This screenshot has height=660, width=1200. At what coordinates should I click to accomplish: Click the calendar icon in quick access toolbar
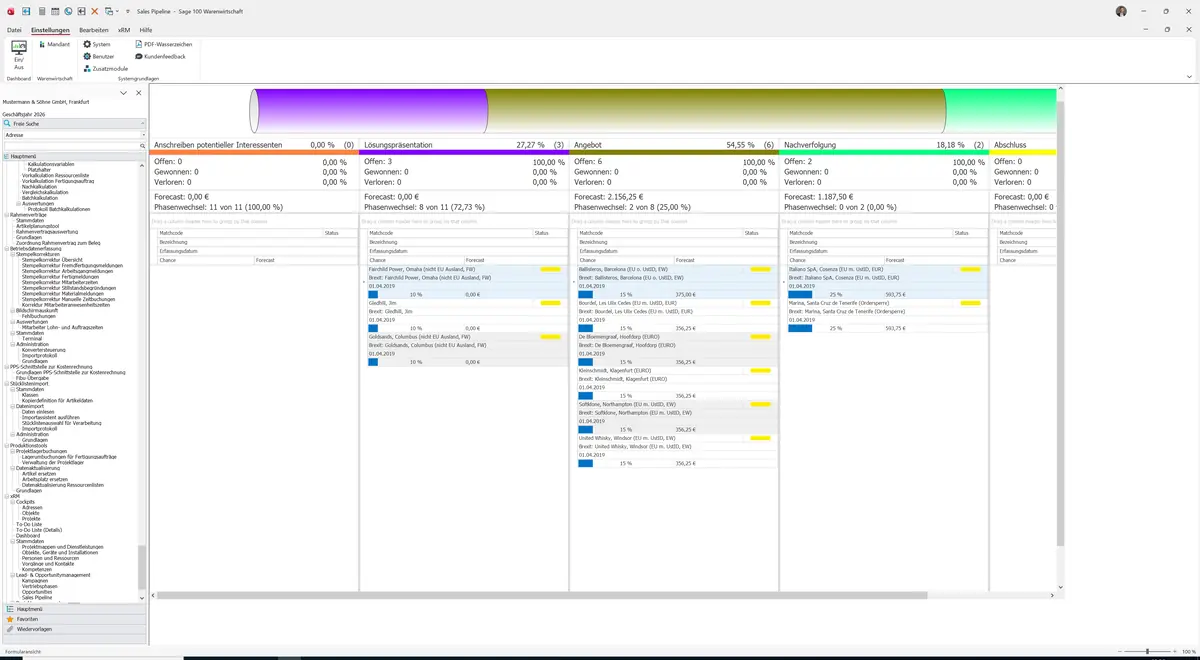(x=54, y=11)
